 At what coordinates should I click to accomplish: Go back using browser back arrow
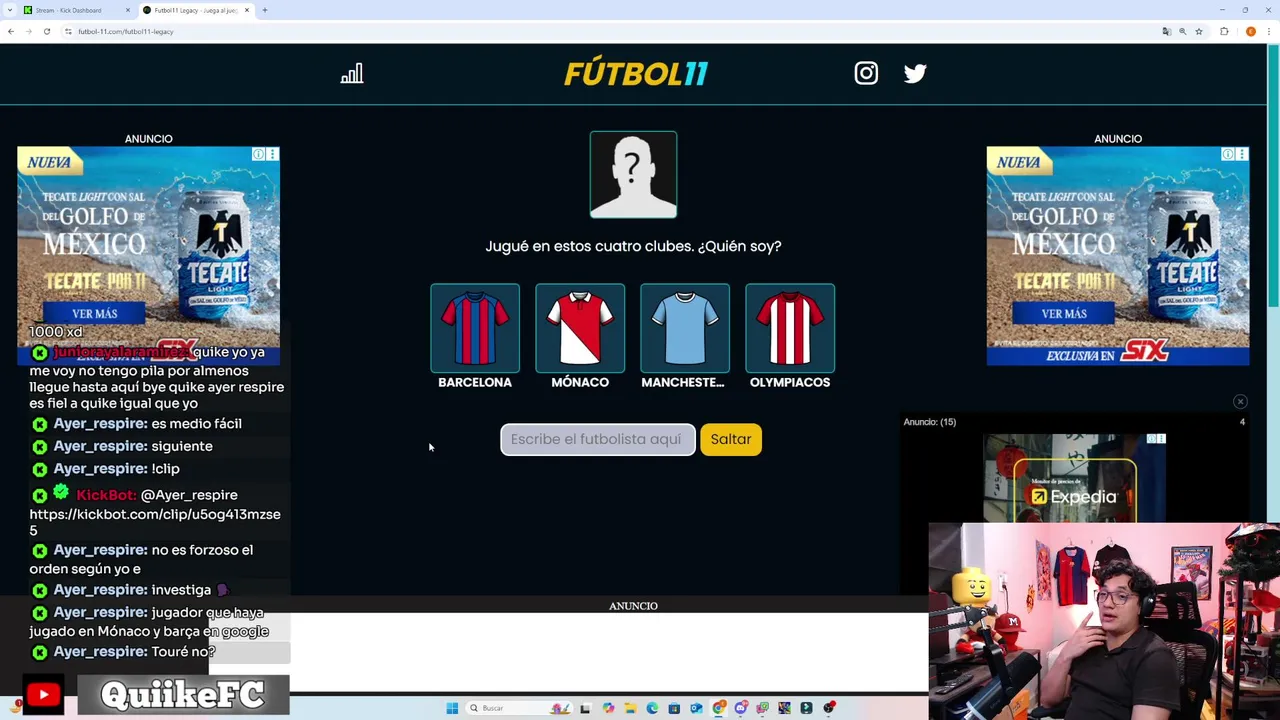click(11, 31)
